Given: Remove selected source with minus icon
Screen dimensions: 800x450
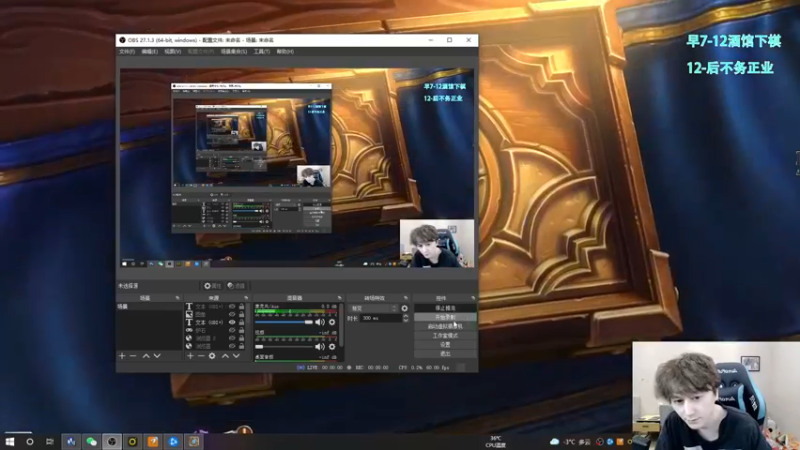Looking at the screenshot, I should [201, 356].
